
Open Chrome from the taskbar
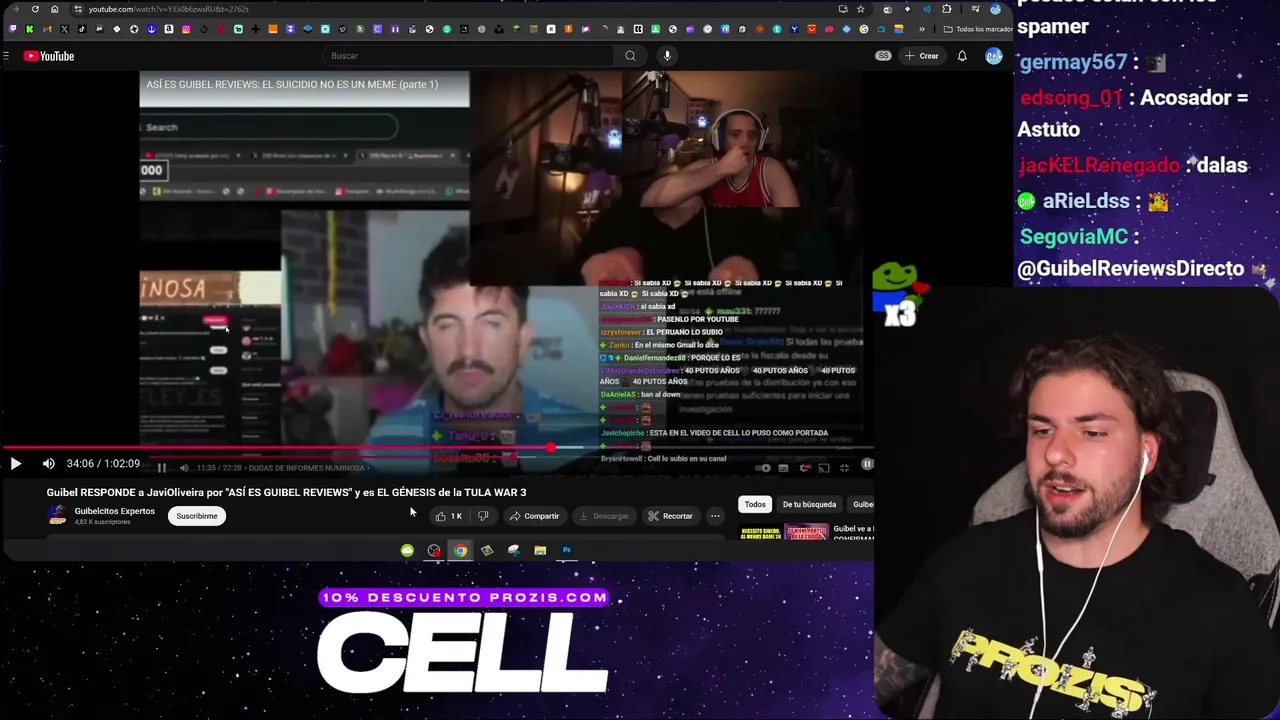(460, 550)
